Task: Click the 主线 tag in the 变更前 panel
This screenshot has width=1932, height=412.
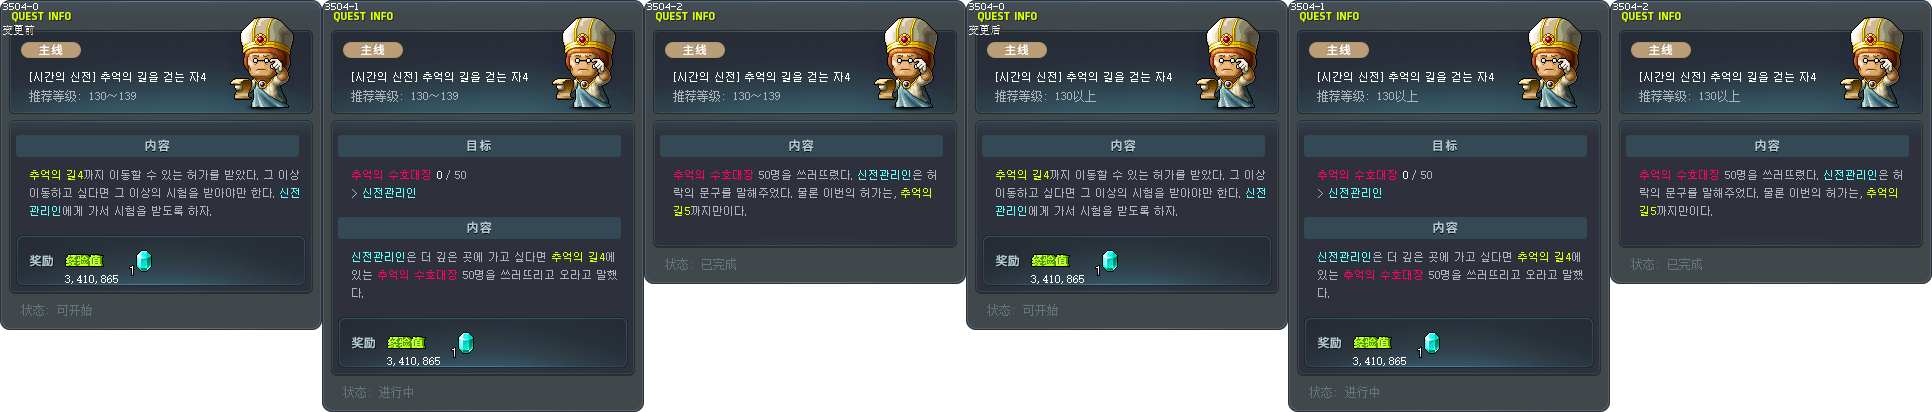Action: [x=50, y=50]
